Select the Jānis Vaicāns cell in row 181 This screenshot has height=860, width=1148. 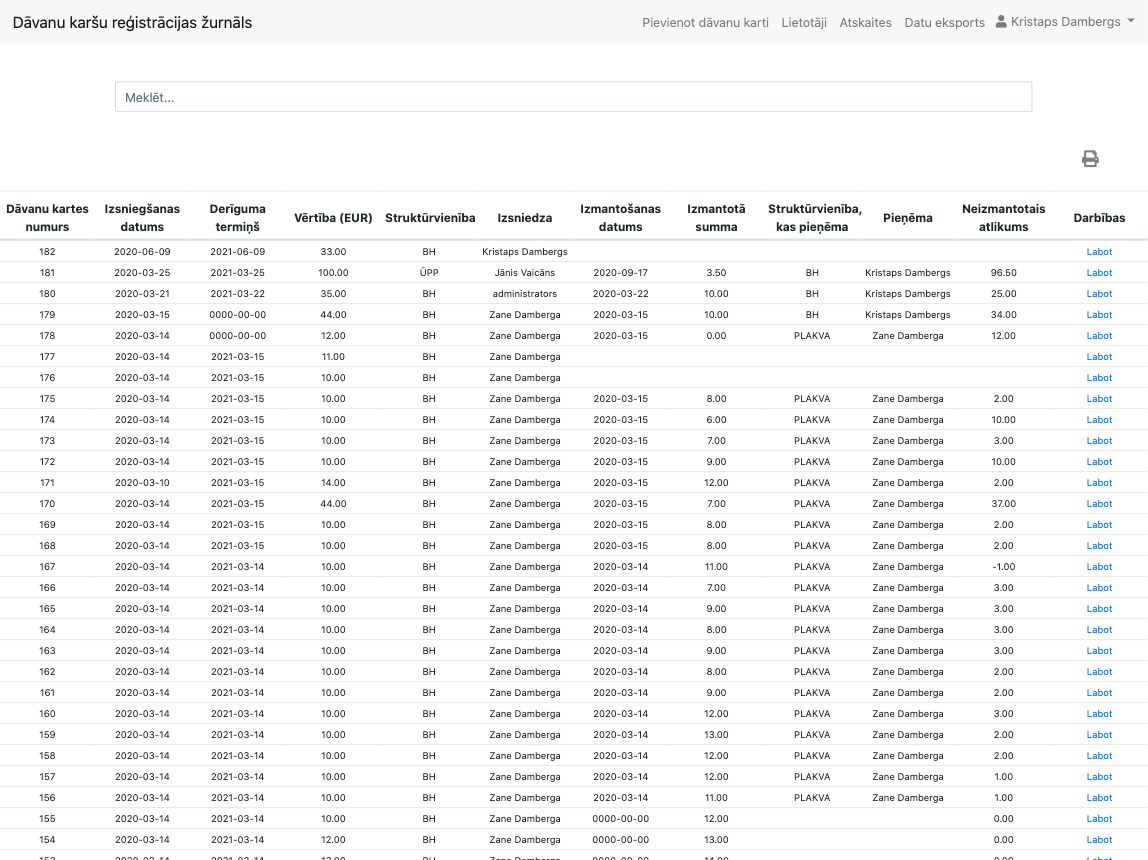(525, 273)
